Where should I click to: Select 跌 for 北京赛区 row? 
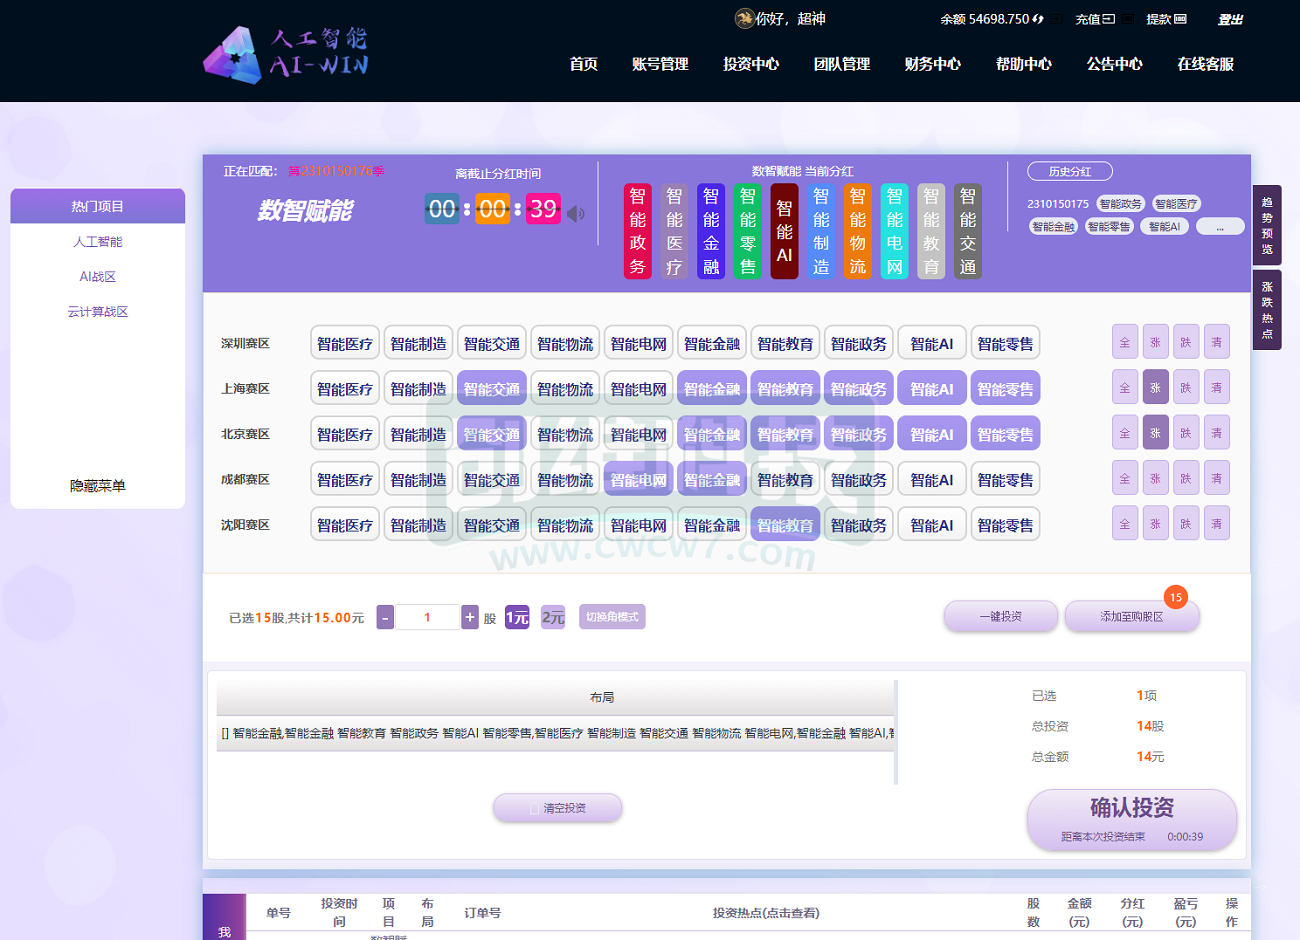coord(1186,432)
